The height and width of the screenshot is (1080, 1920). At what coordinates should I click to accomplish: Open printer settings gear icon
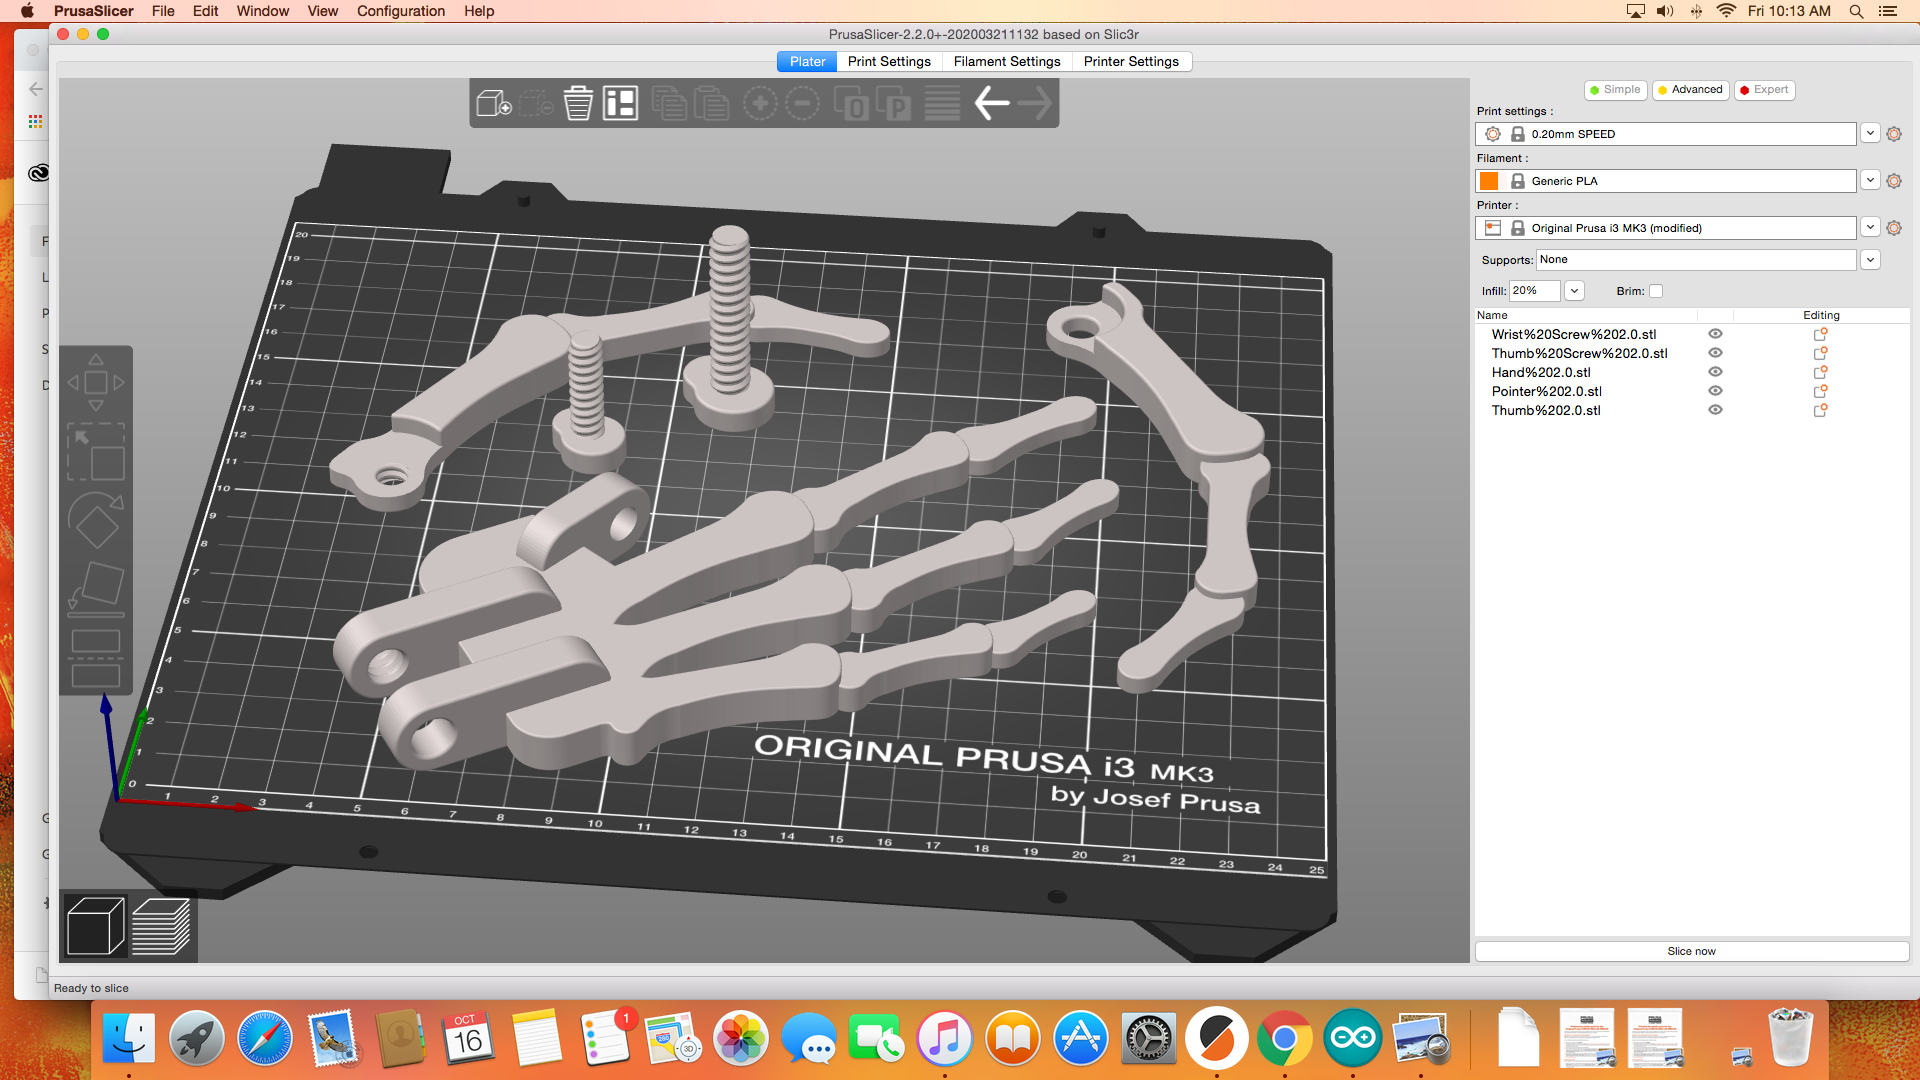click(x=1894, y=228)
